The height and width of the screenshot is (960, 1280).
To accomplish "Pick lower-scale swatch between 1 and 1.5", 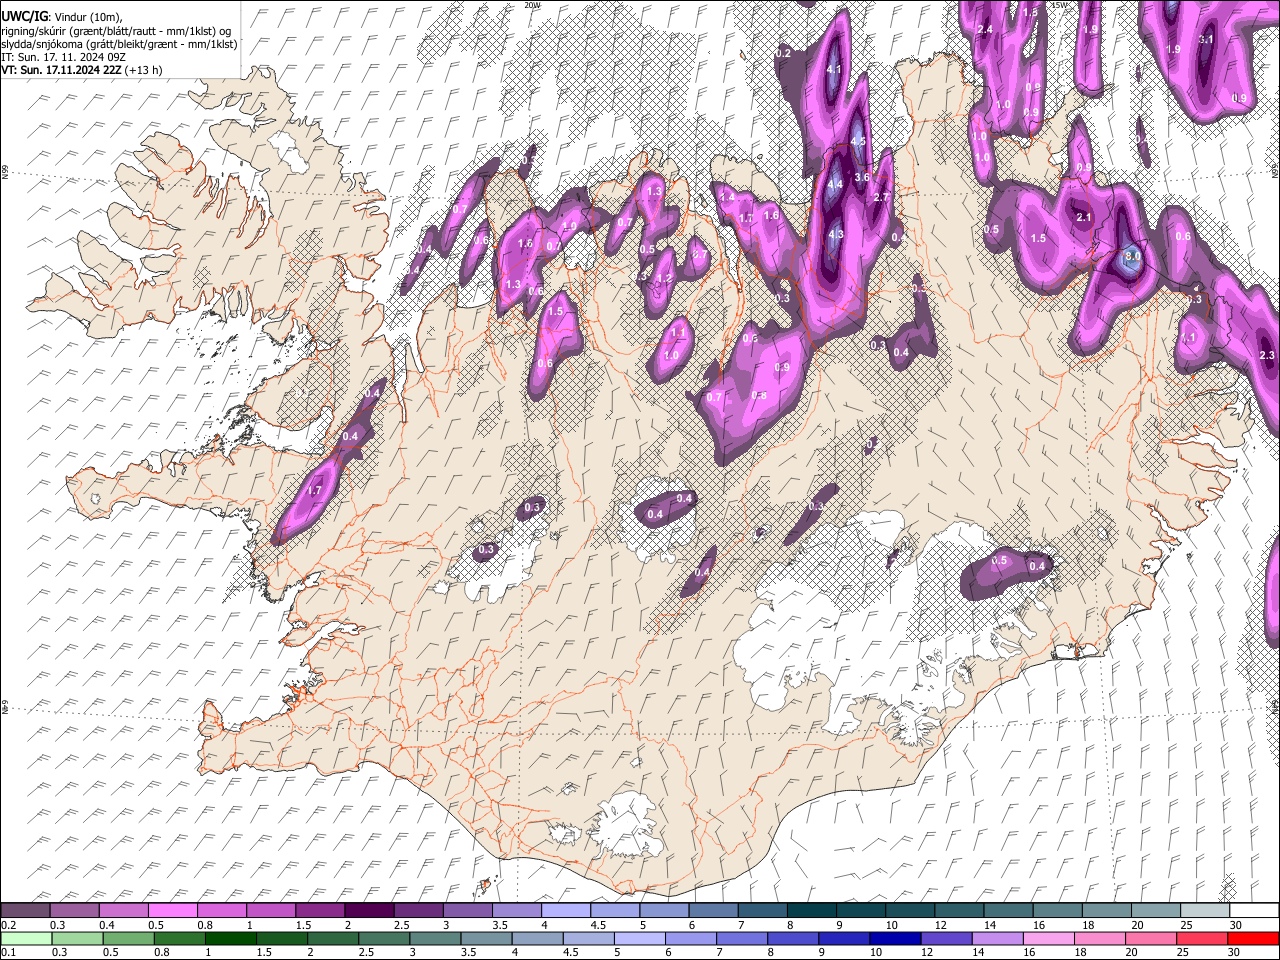I will [x=230, y=938].
